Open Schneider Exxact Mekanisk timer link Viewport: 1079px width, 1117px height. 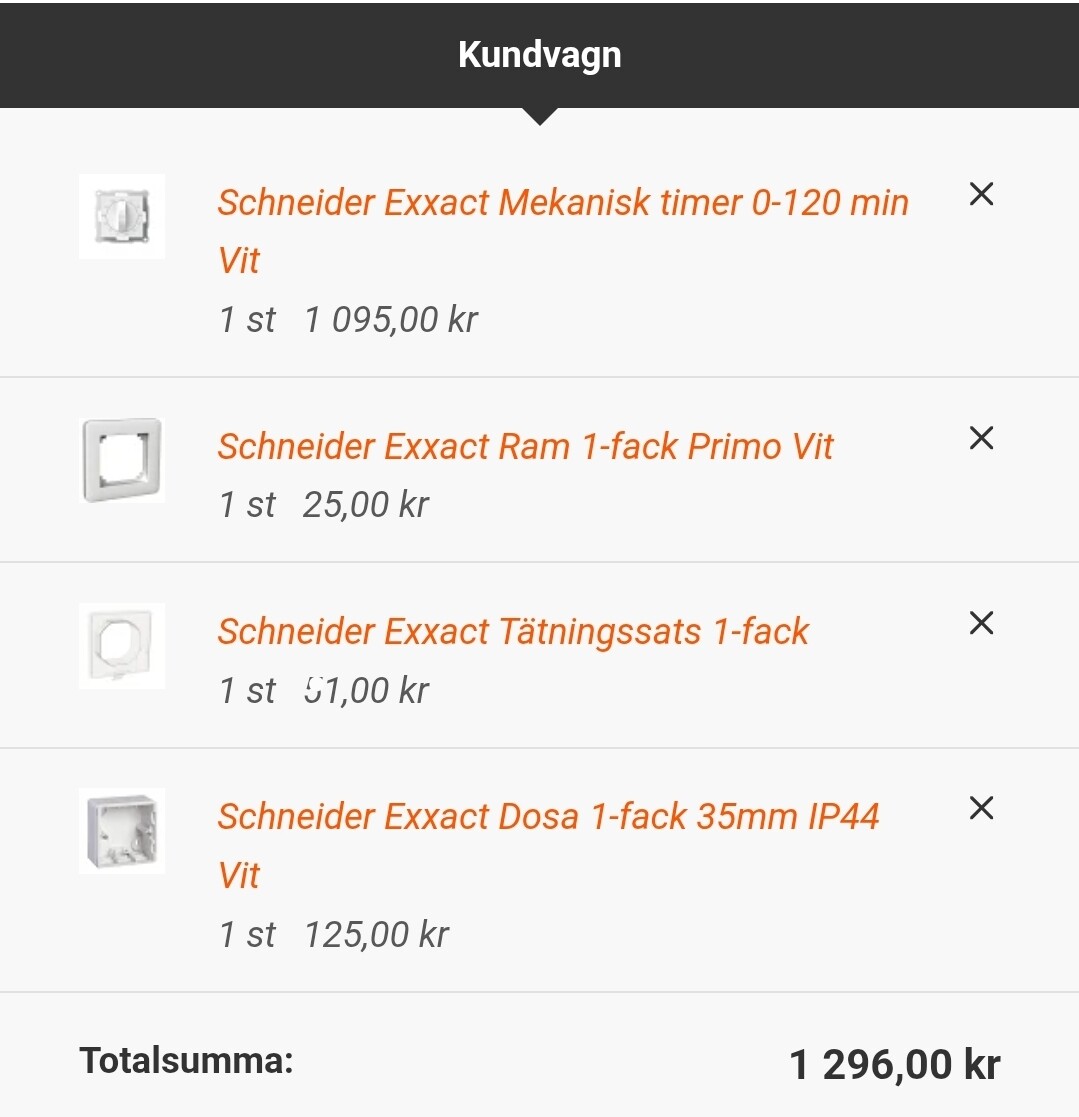563,203
